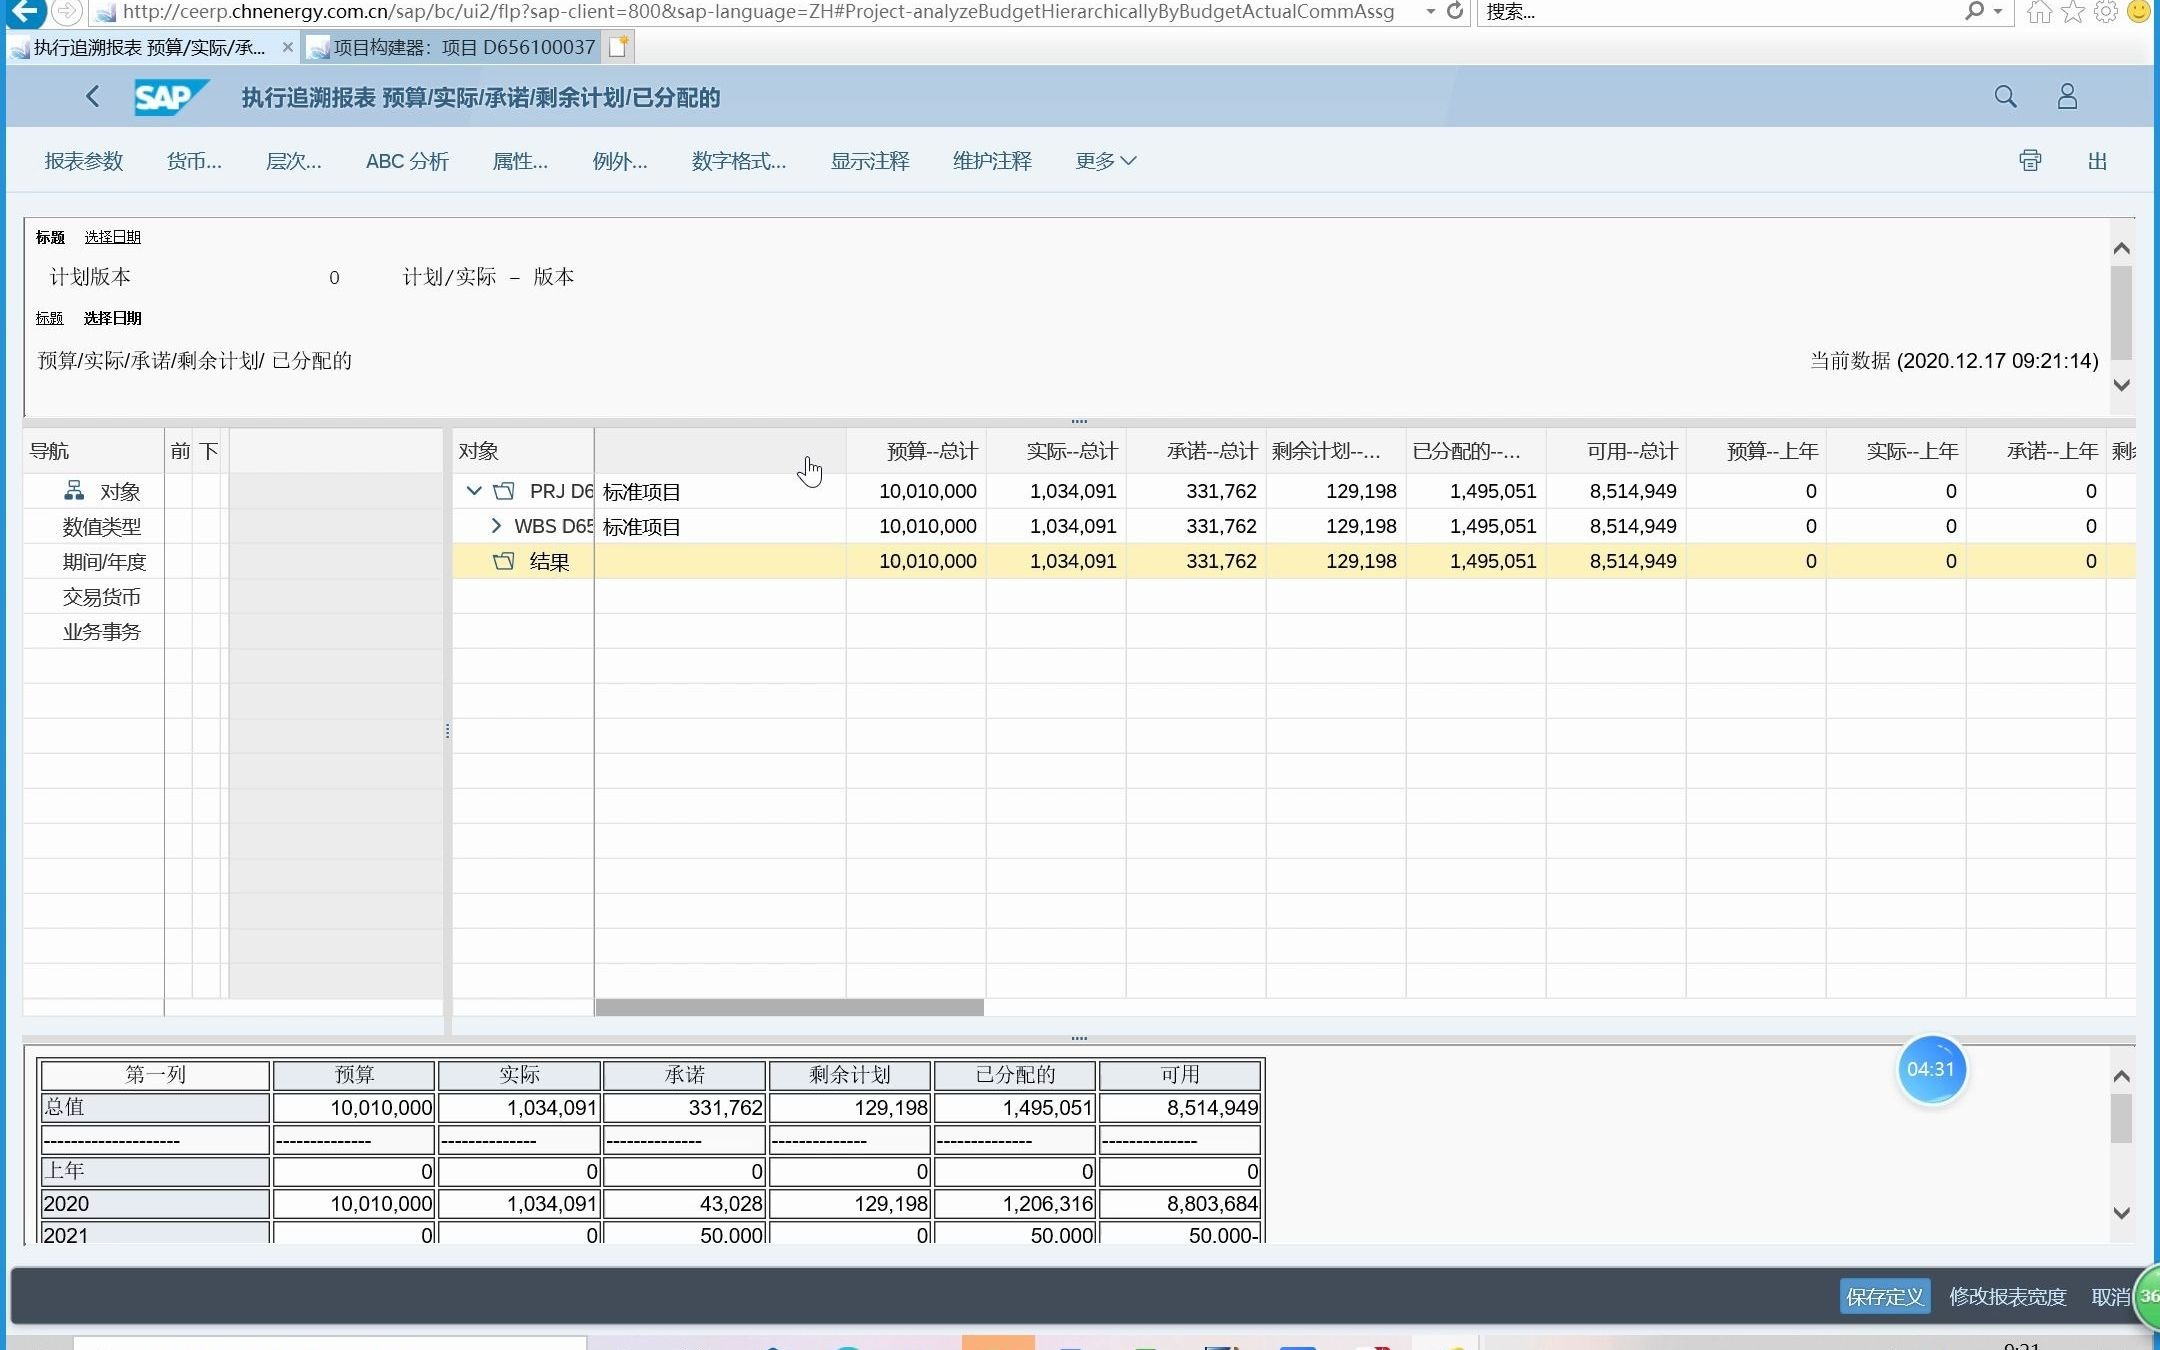The image size is (2160, 1350).
Task: Select 期间/年度 in navigation list
Action: 104,562
